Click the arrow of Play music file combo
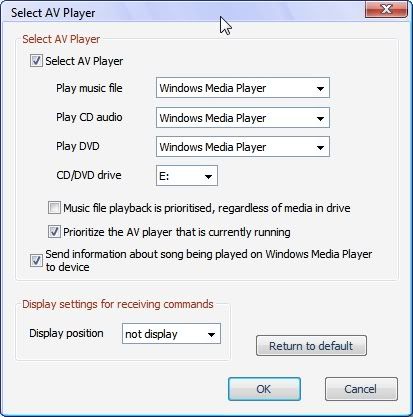The width and height of the screenshot is (413, 417). pyautogui.click(x=320, y=89)
